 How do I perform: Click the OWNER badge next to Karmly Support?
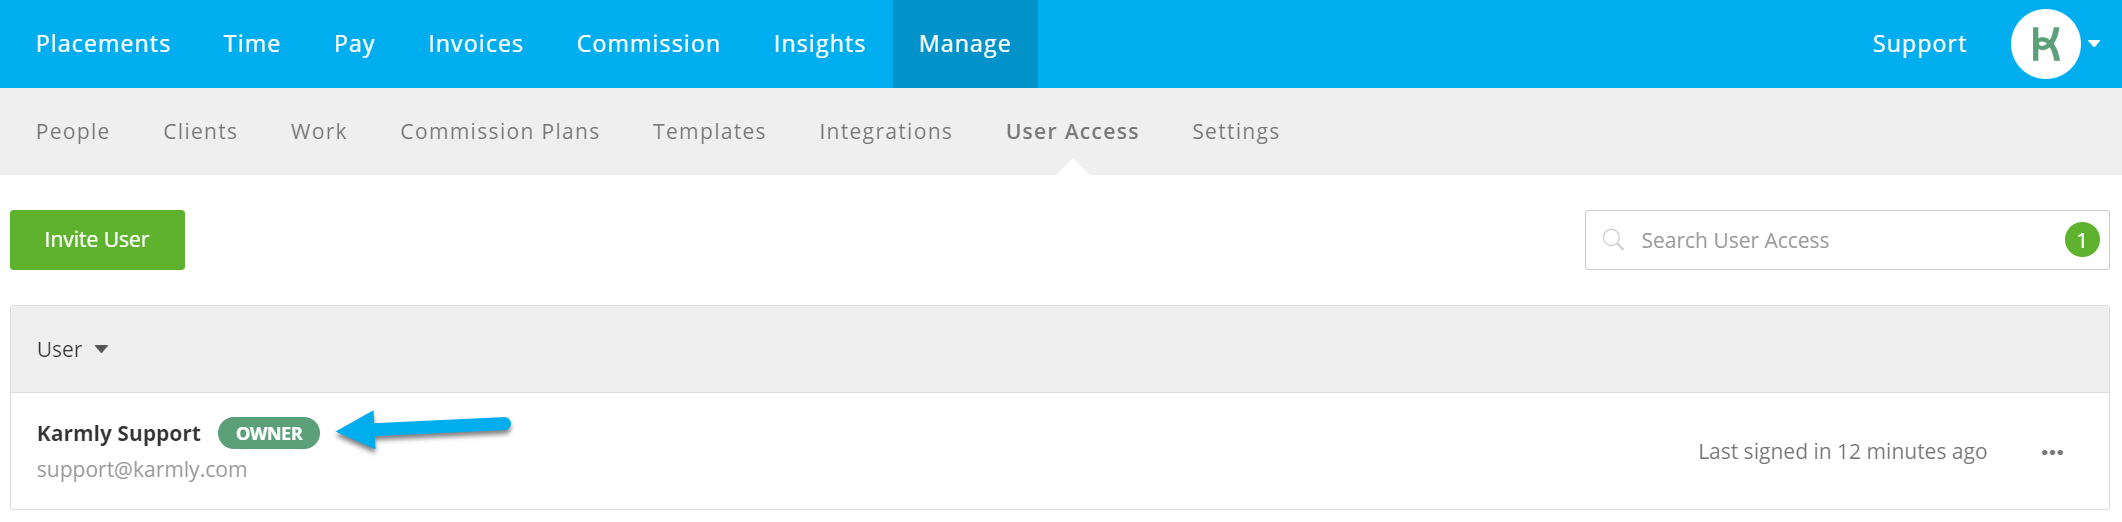click(269, 433)
